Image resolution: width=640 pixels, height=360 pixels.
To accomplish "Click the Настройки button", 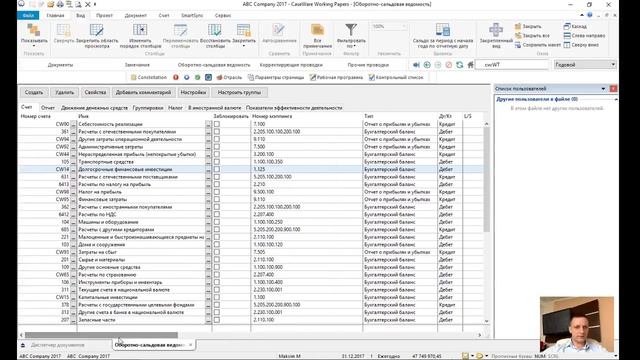I will pyautogui.click(x=193, y=92).
